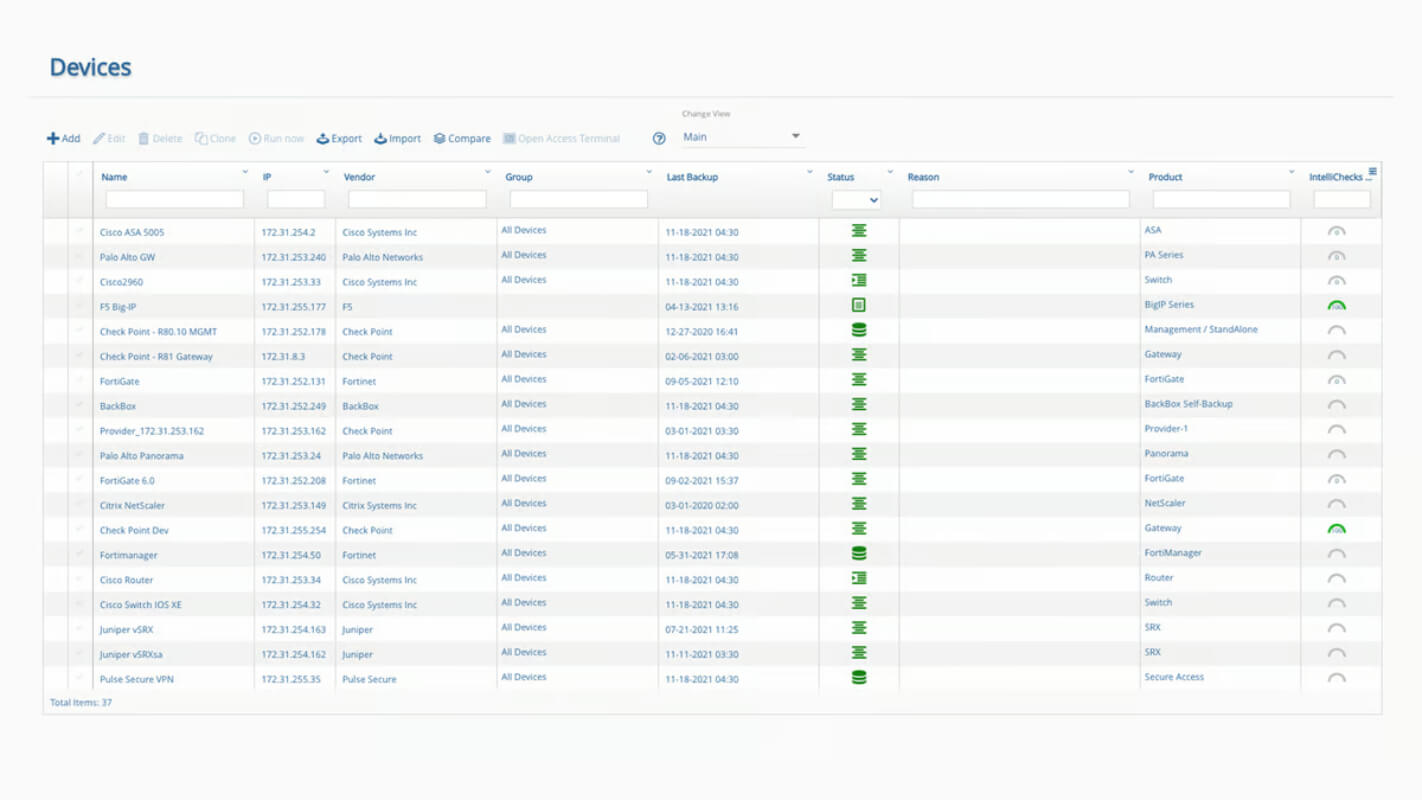Image resolution: width=1422 pixels, height=800 pixels.
Task: Expand the IP column header menu arrow
Action: tap(326, 173)
